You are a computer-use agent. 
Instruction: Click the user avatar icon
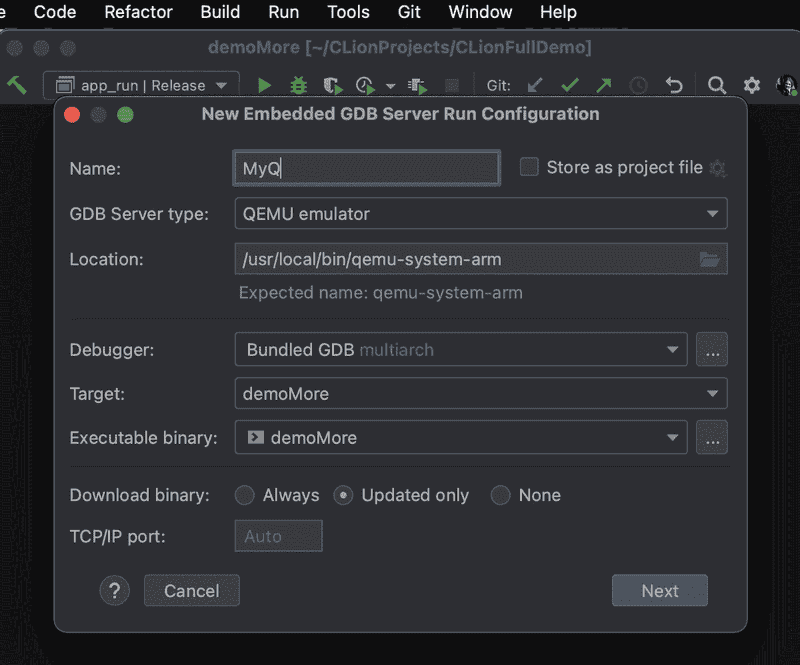[x=786, y=85]
